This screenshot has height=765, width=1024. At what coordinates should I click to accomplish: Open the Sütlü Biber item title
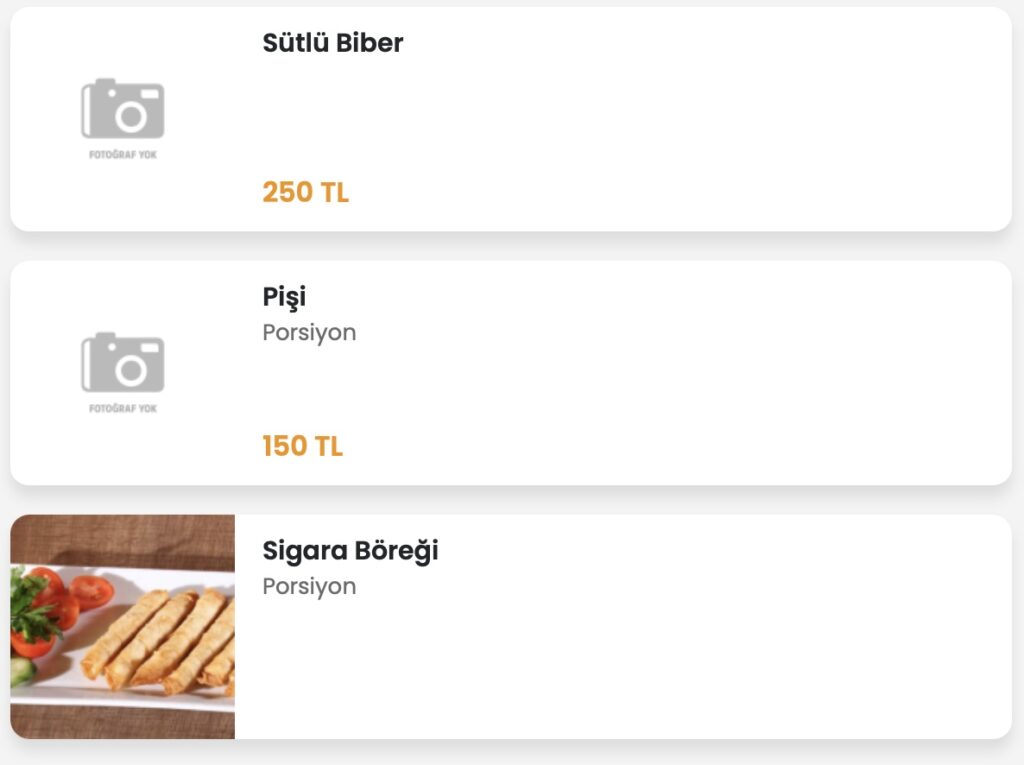point(332,43)
